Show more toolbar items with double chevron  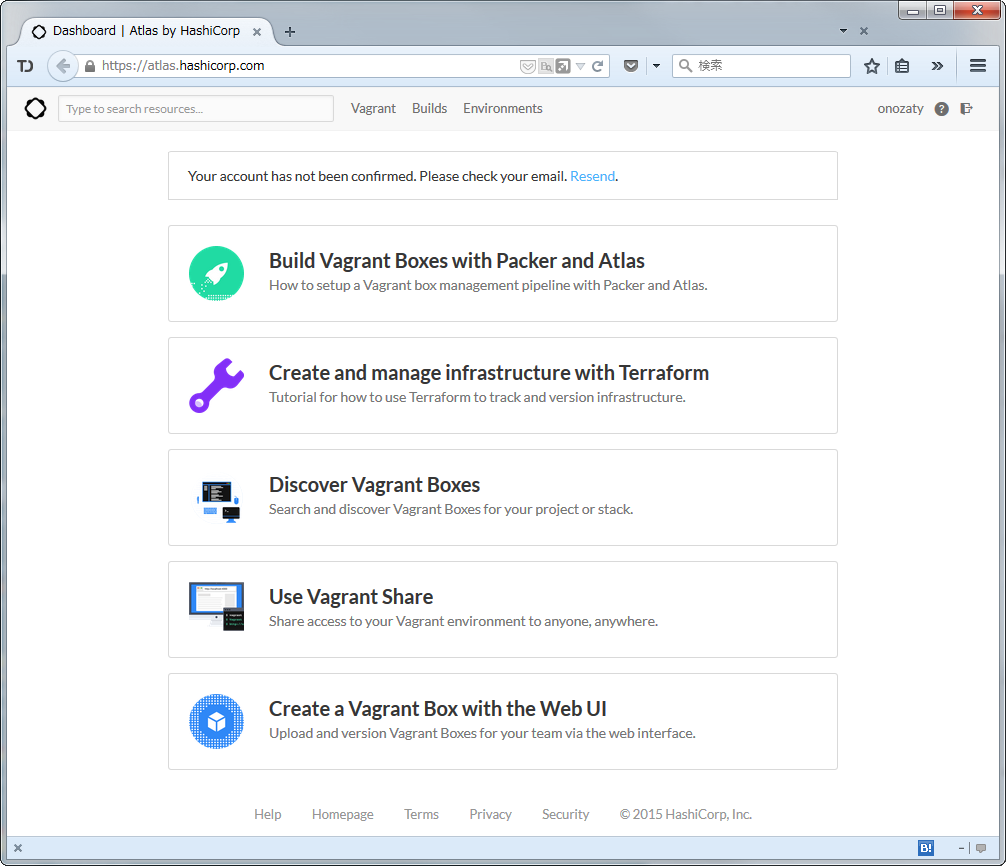pos(937,66)
